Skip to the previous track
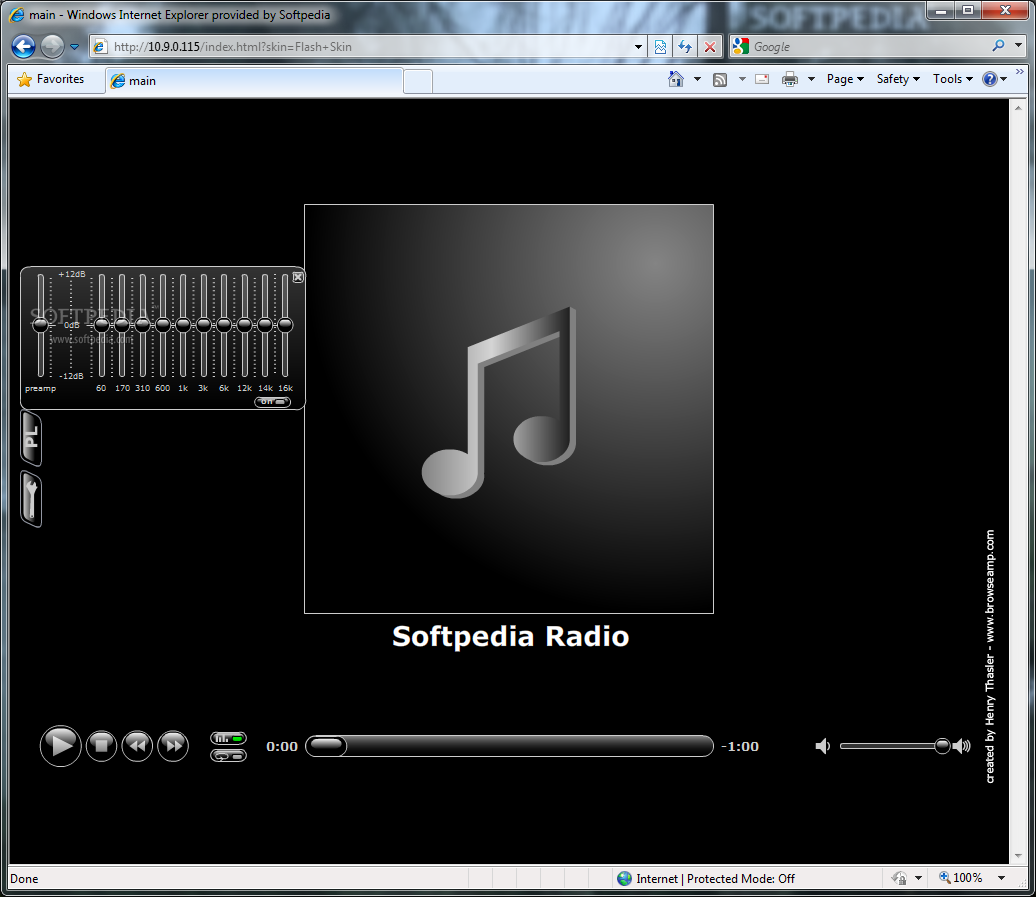This screenshot has height=897, width=1036. pos(137,746)
